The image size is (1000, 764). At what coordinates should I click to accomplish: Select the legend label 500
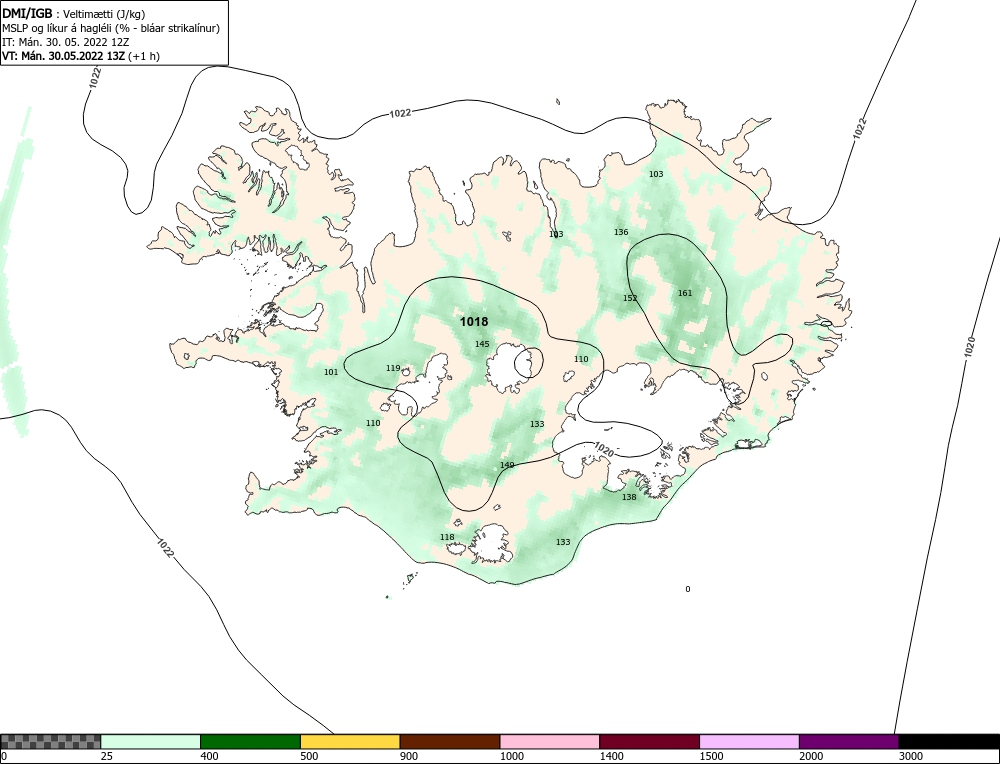[309, 756]
